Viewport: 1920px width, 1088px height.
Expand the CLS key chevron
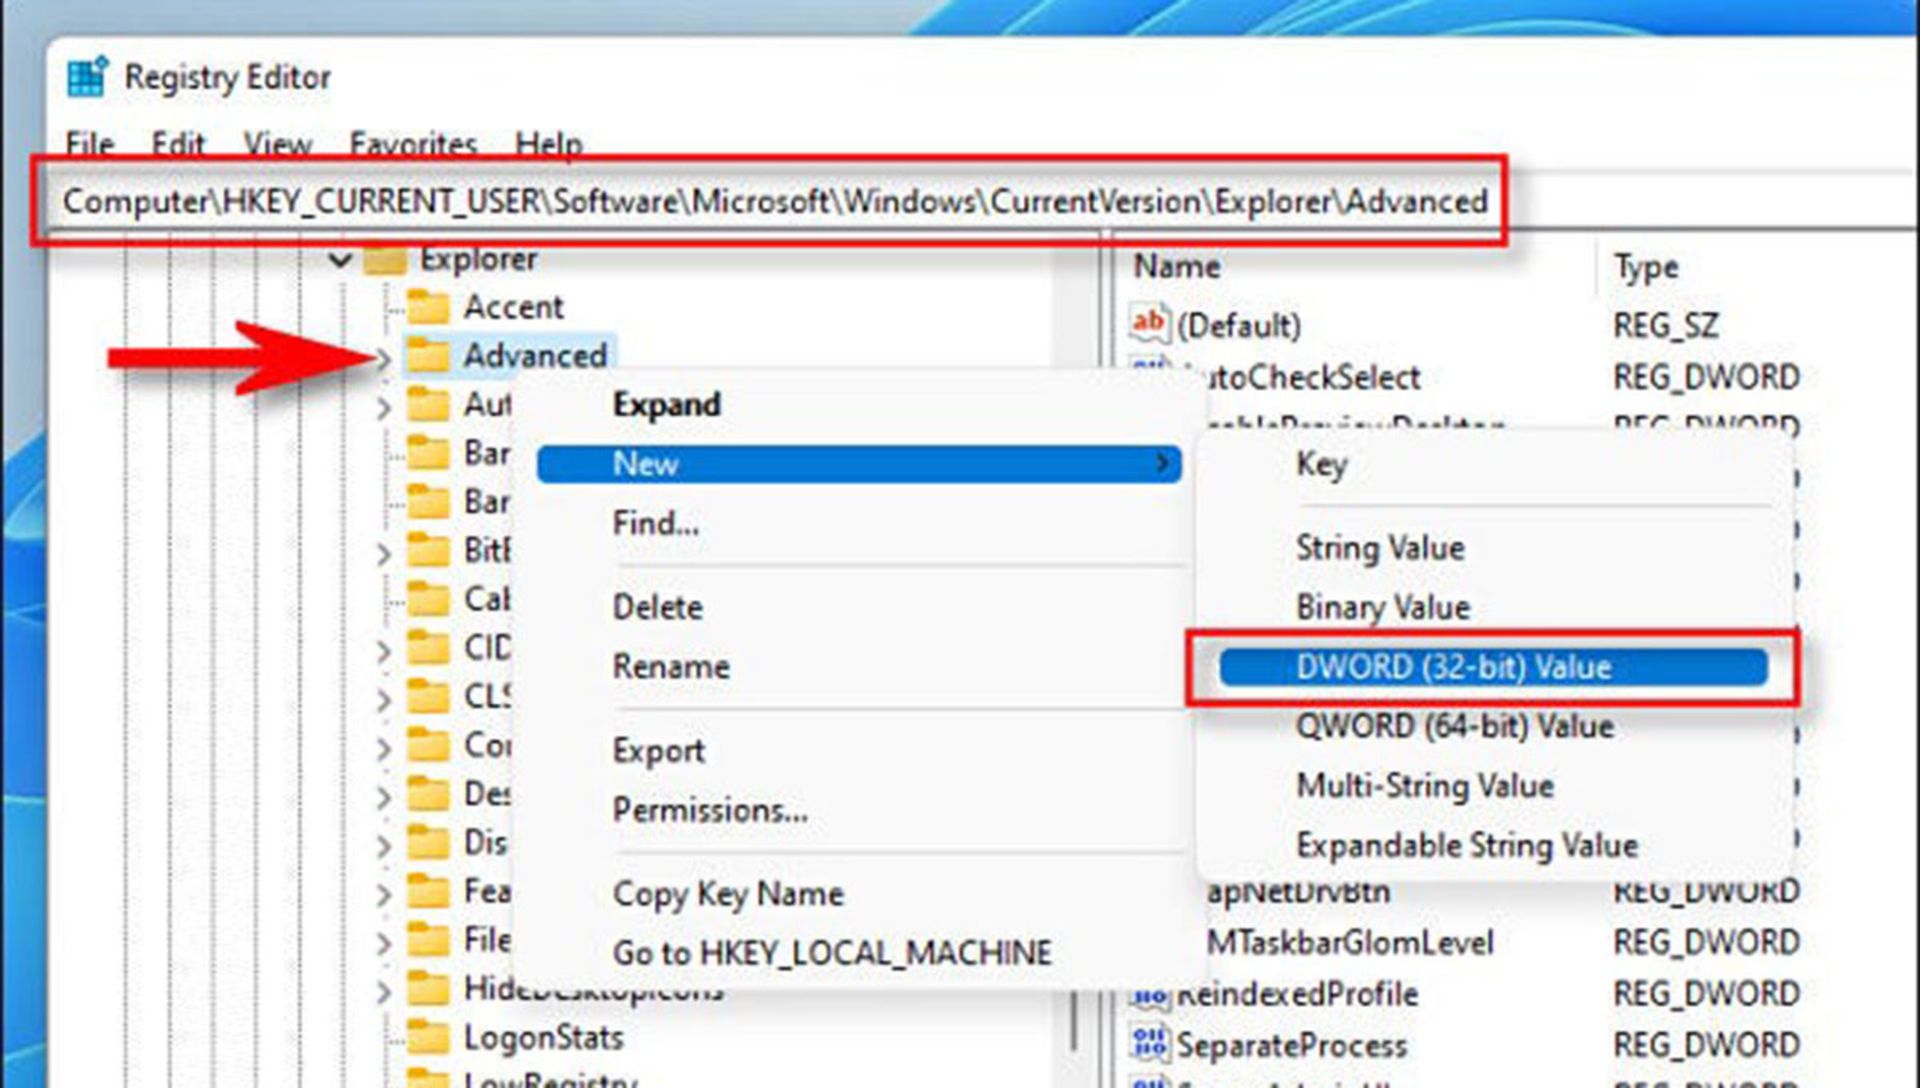384,699
